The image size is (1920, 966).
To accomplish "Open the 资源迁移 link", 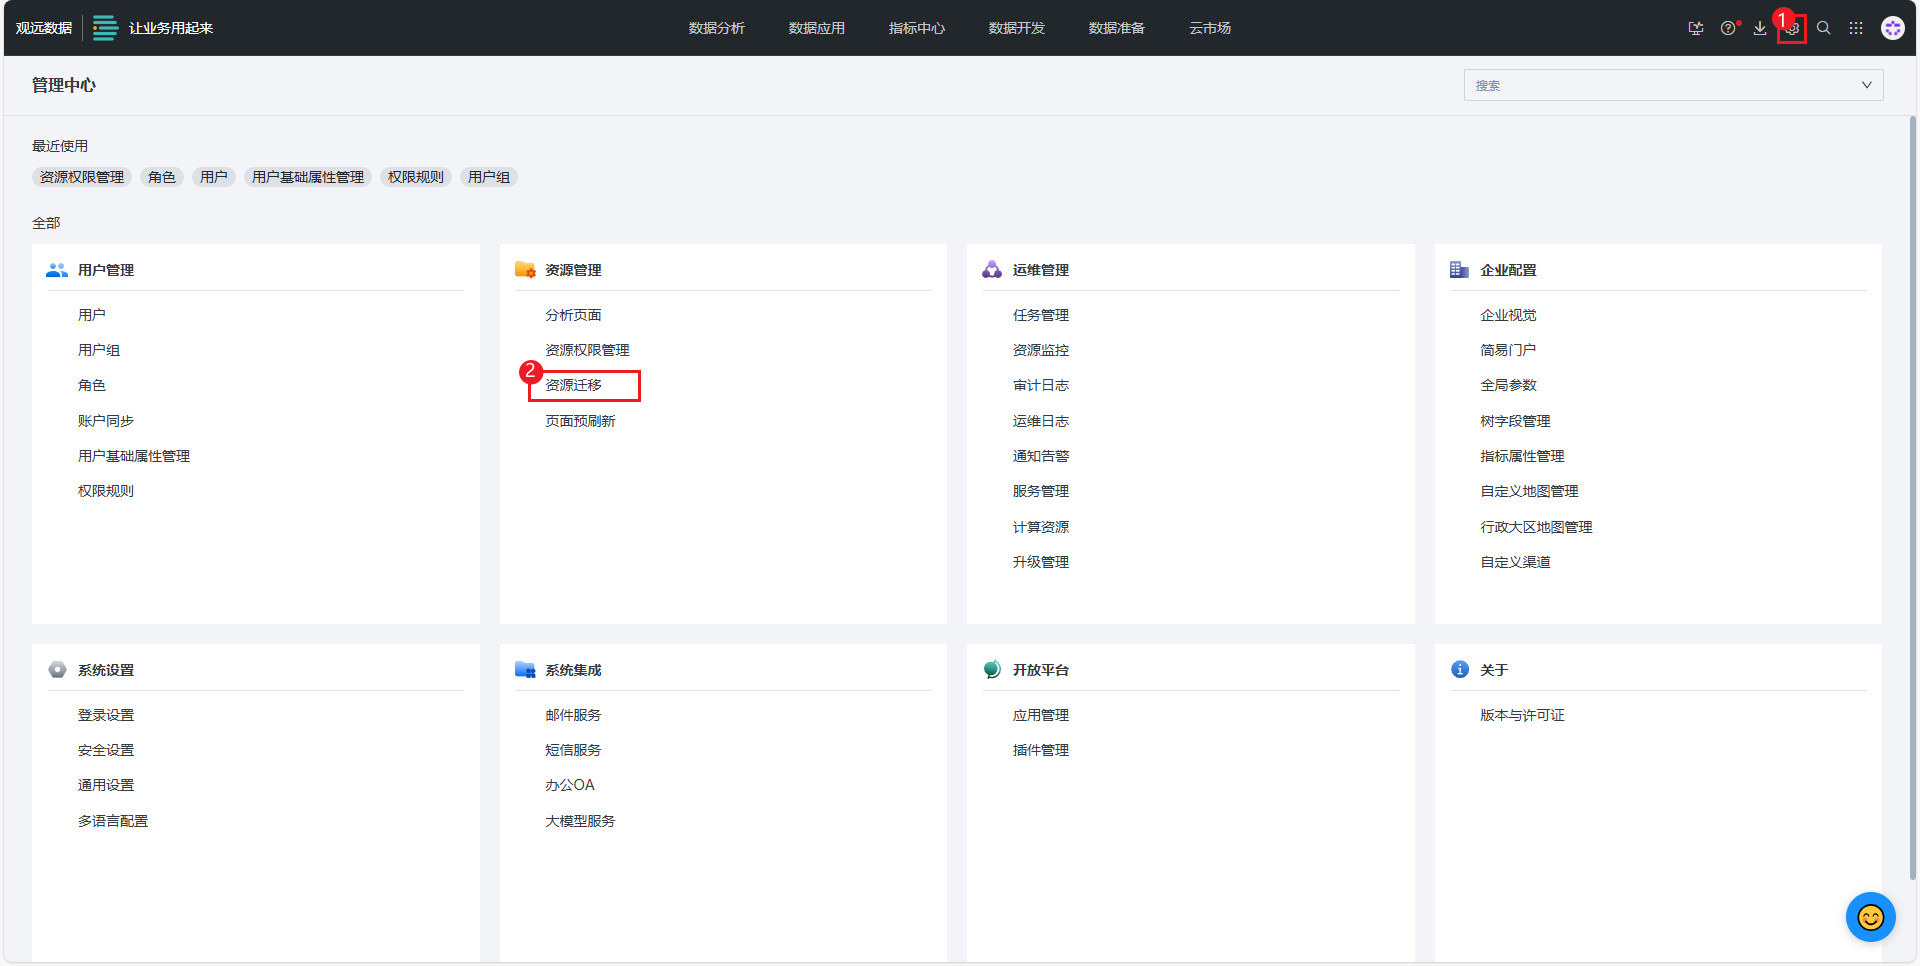I will [x=573, y=385].
